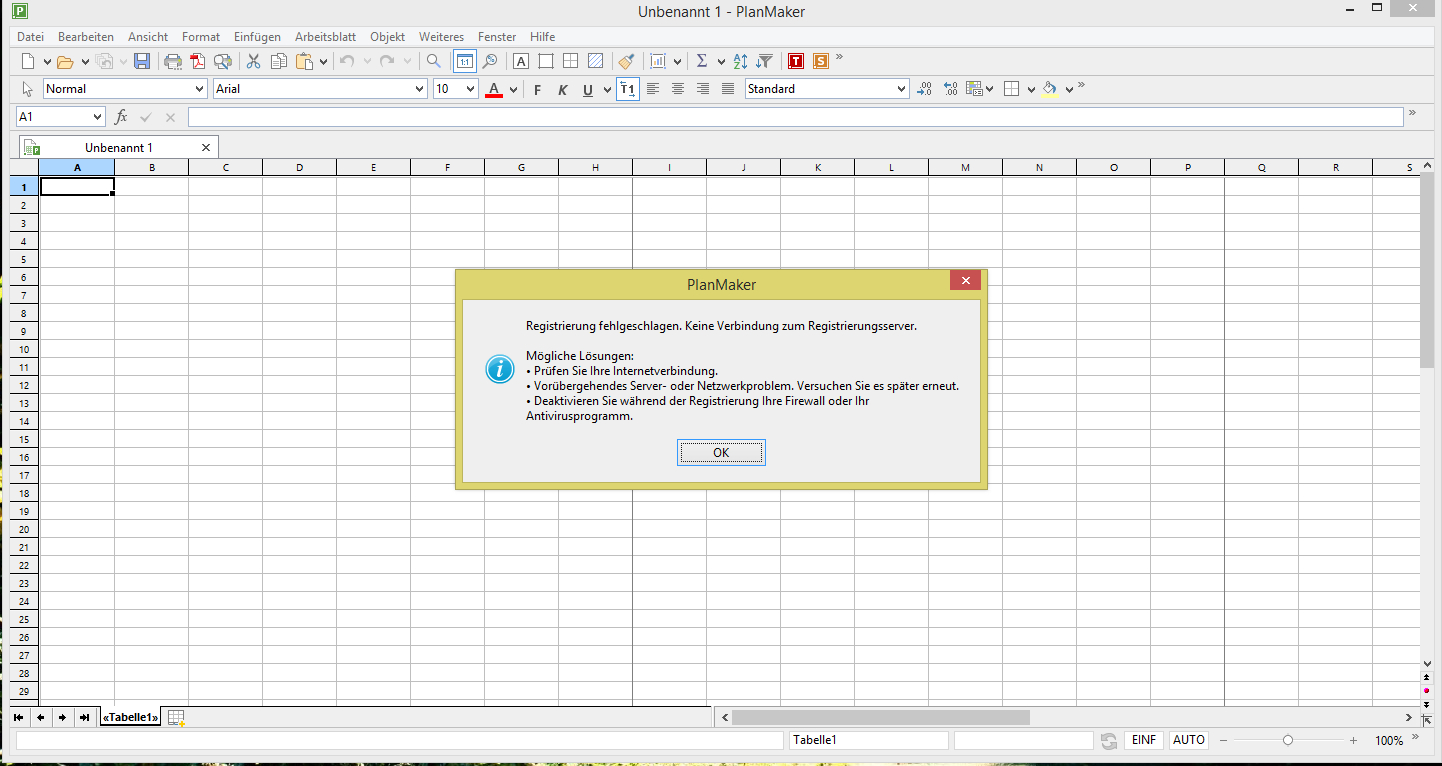Insert a new worksheet using the sheet icon
The image size is (1442, 766).
pyautogui.click(x=176, y=717)
